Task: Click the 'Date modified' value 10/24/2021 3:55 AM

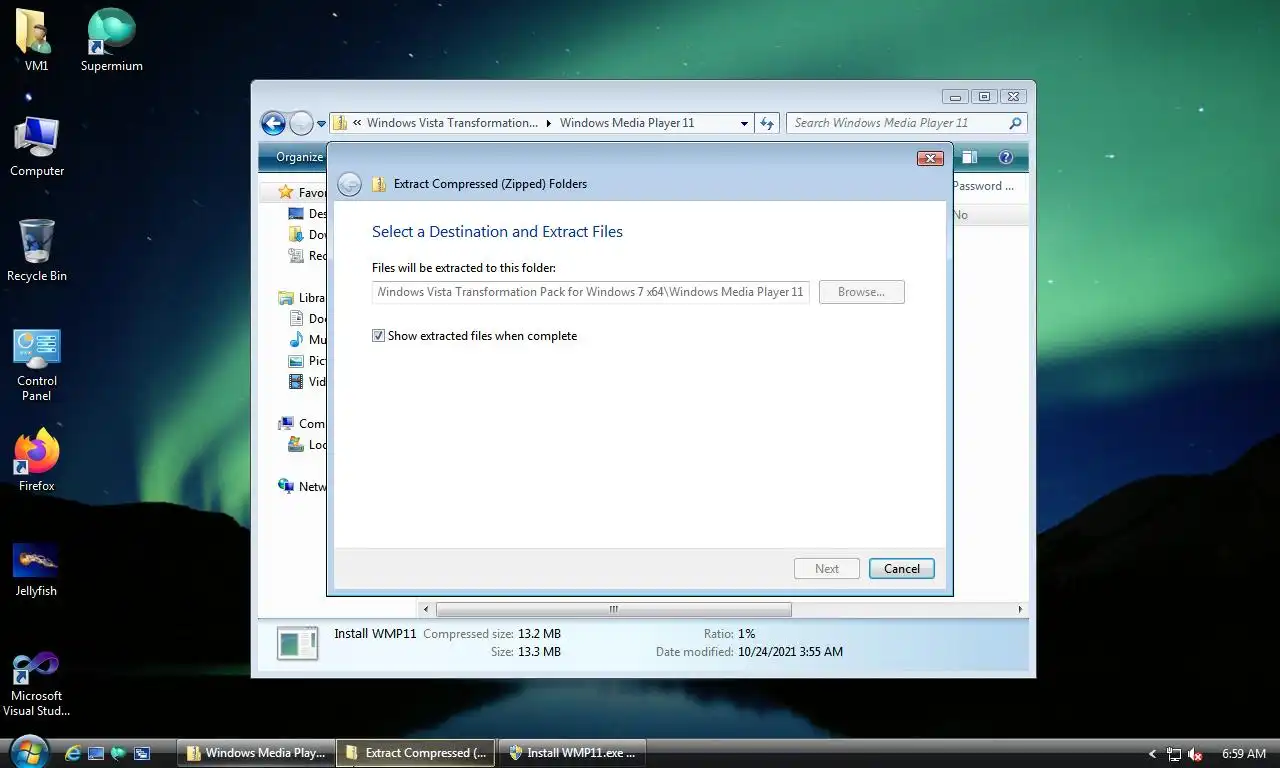Action: click(790, 652)
